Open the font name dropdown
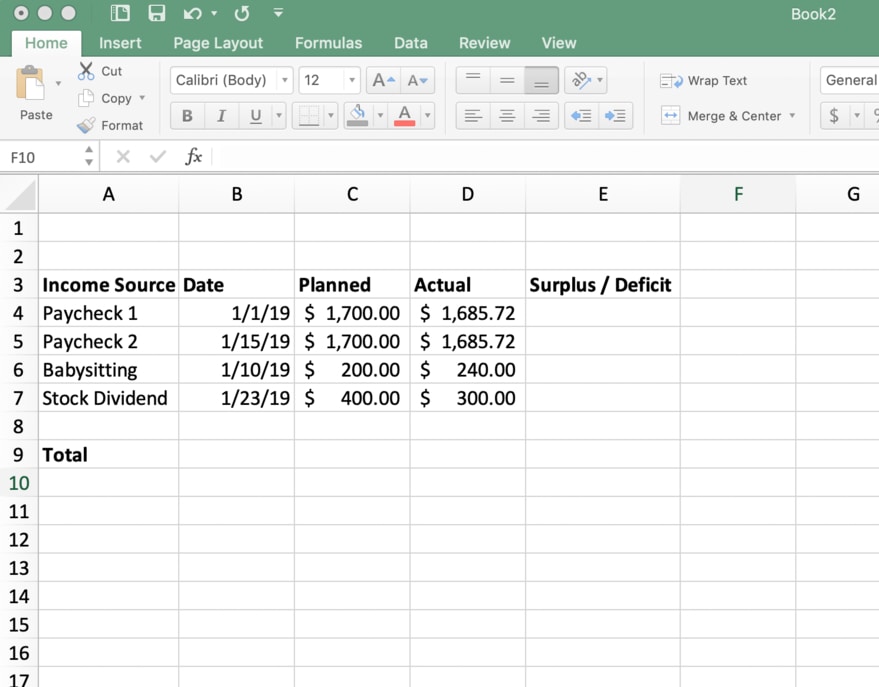Image resolution: width=879 pixels, height=687 pixels. tap(285, 80)
